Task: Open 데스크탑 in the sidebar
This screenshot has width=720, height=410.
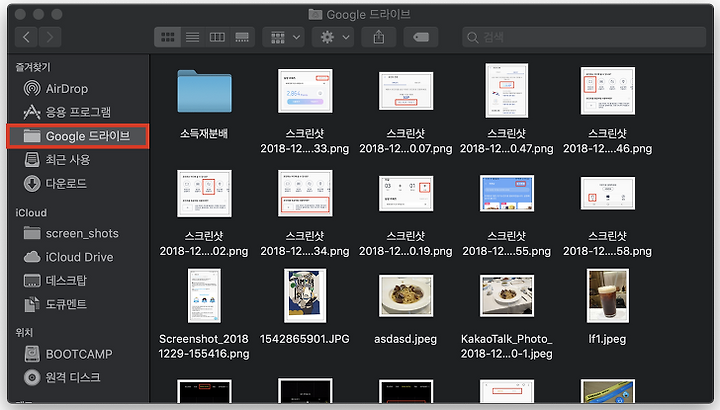Action: coord(77,281)
